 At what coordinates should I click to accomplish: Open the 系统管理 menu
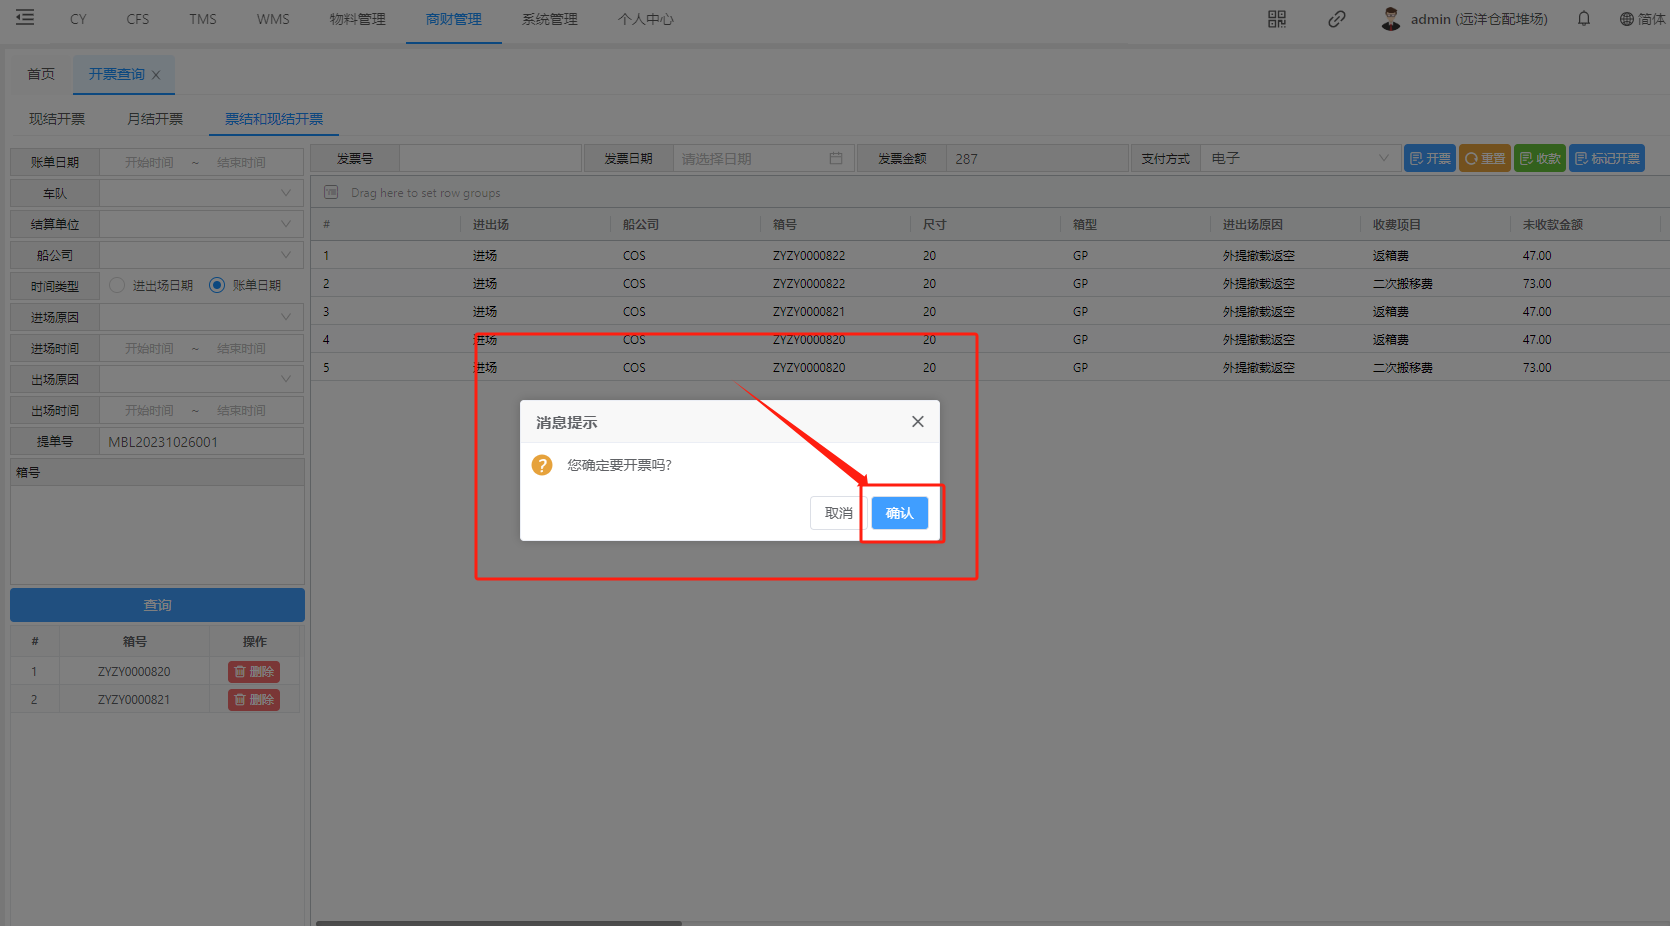549,19
